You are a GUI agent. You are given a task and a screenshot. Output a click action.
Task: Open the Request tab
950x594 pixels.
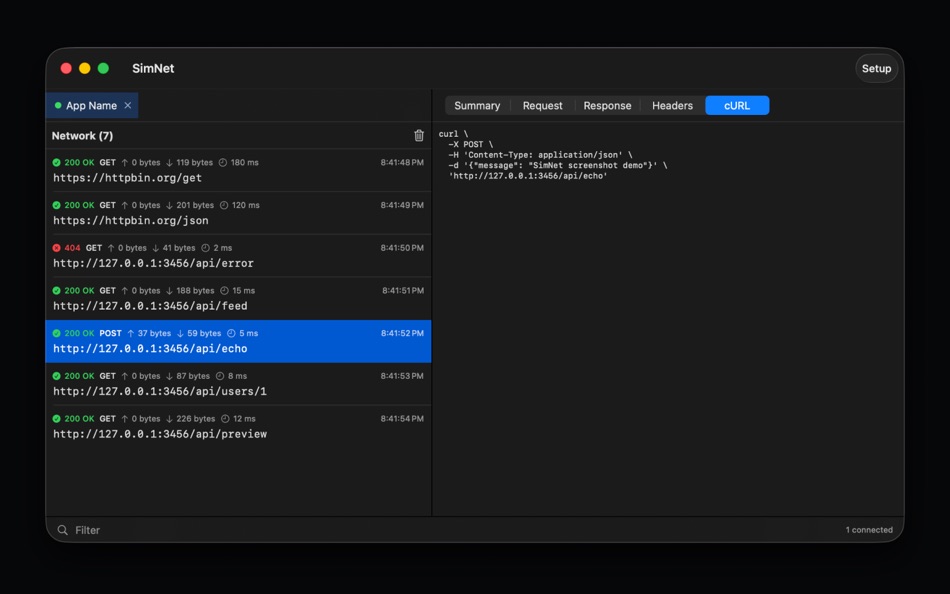click(542, 105)
